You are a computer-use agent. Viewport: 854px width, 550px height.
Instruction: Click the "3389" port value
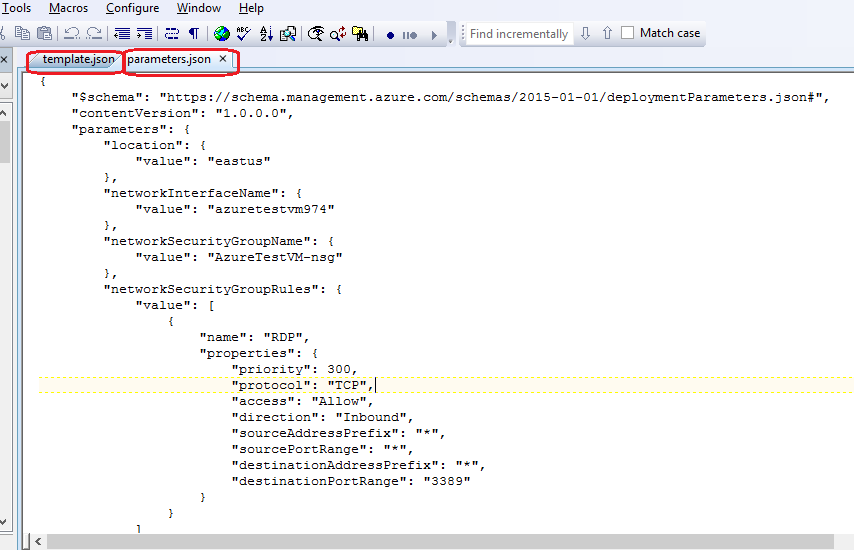pos(447,481)
